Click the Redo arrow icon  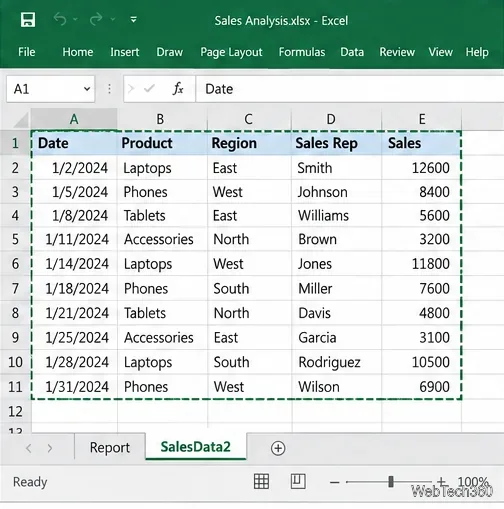point(96,19)
